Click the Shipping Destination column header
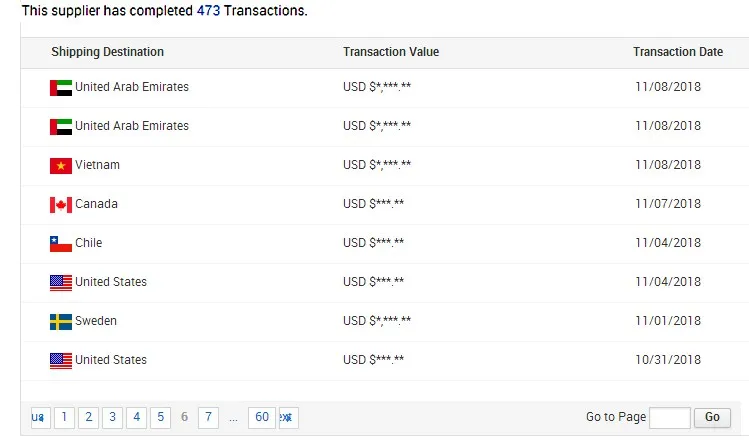Viewport: 749px width, 448px height. tap(107, 52)
